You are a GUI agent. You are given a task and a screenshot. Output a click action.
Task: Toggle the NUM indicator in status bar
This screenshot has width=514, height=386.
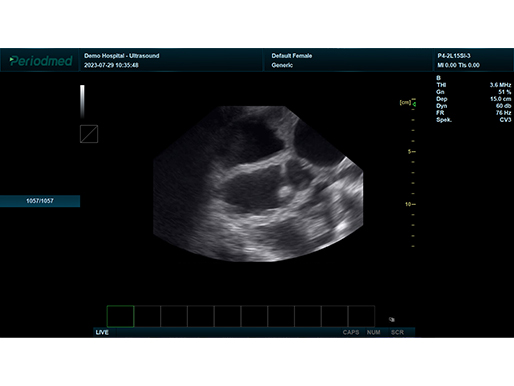373,332
